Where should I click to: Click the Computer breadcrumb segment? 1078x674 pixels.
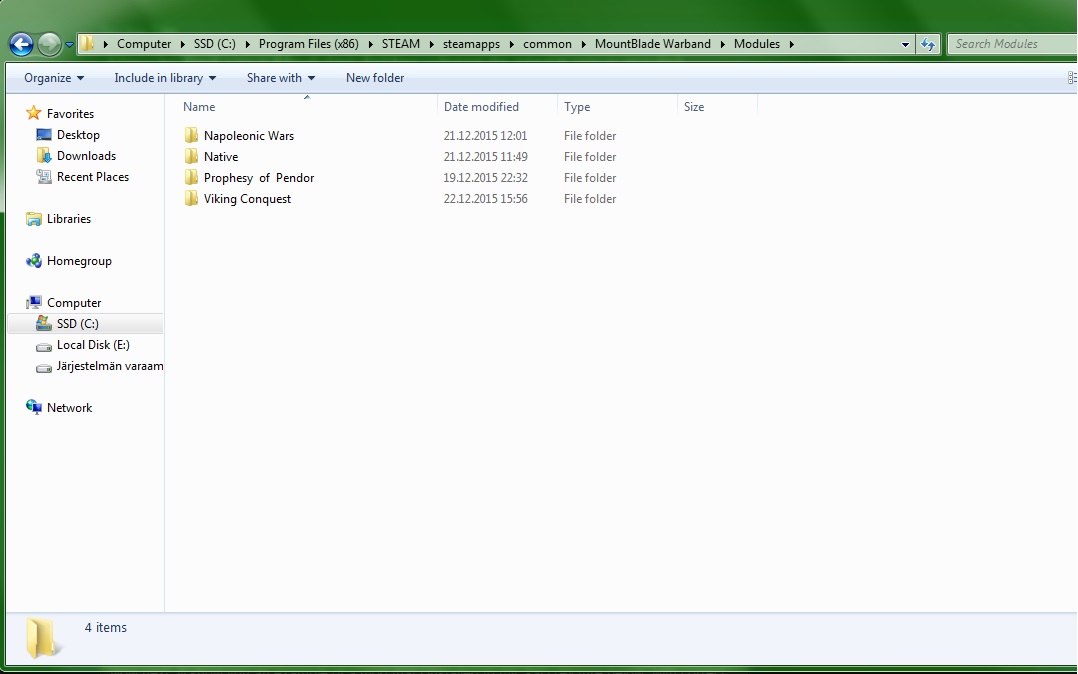144,44
